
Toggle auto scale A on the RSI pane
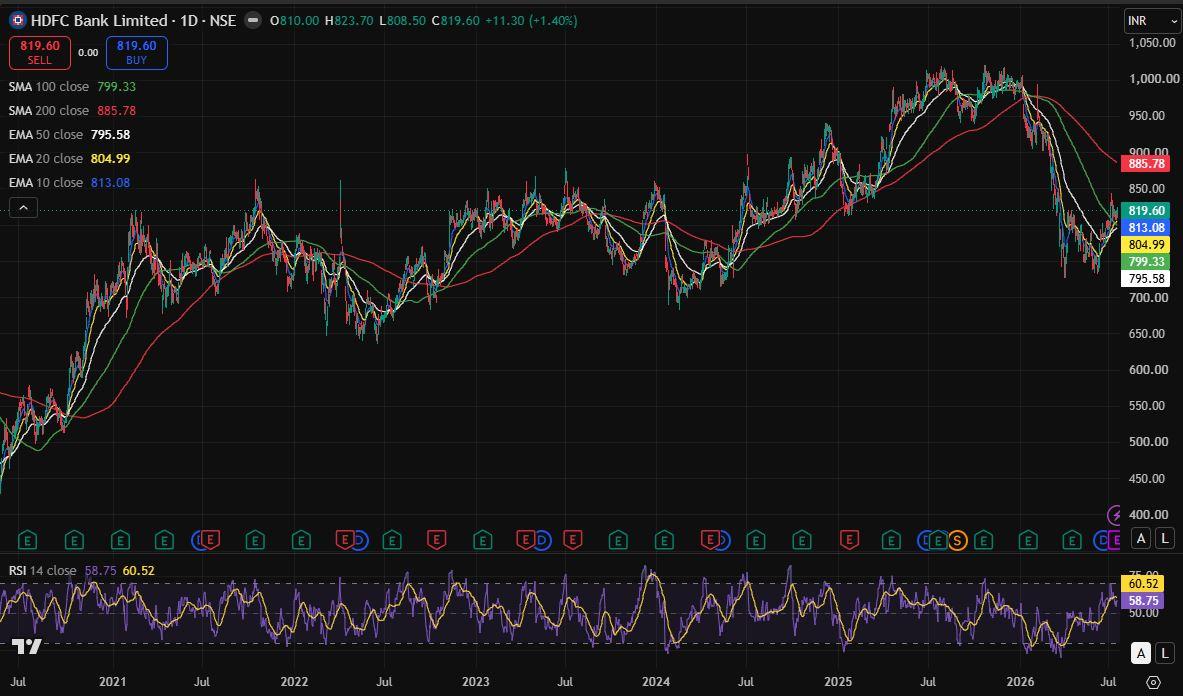[x=1142, y=653]
